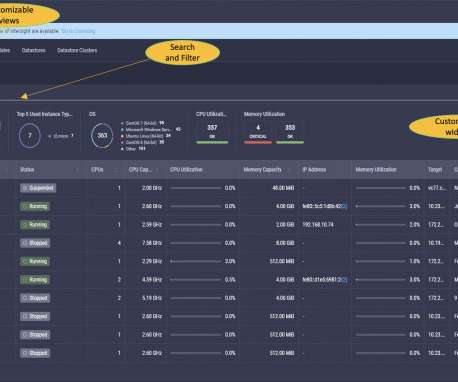
Task: Follow the link in the blue notification banner
Action: 78,31
